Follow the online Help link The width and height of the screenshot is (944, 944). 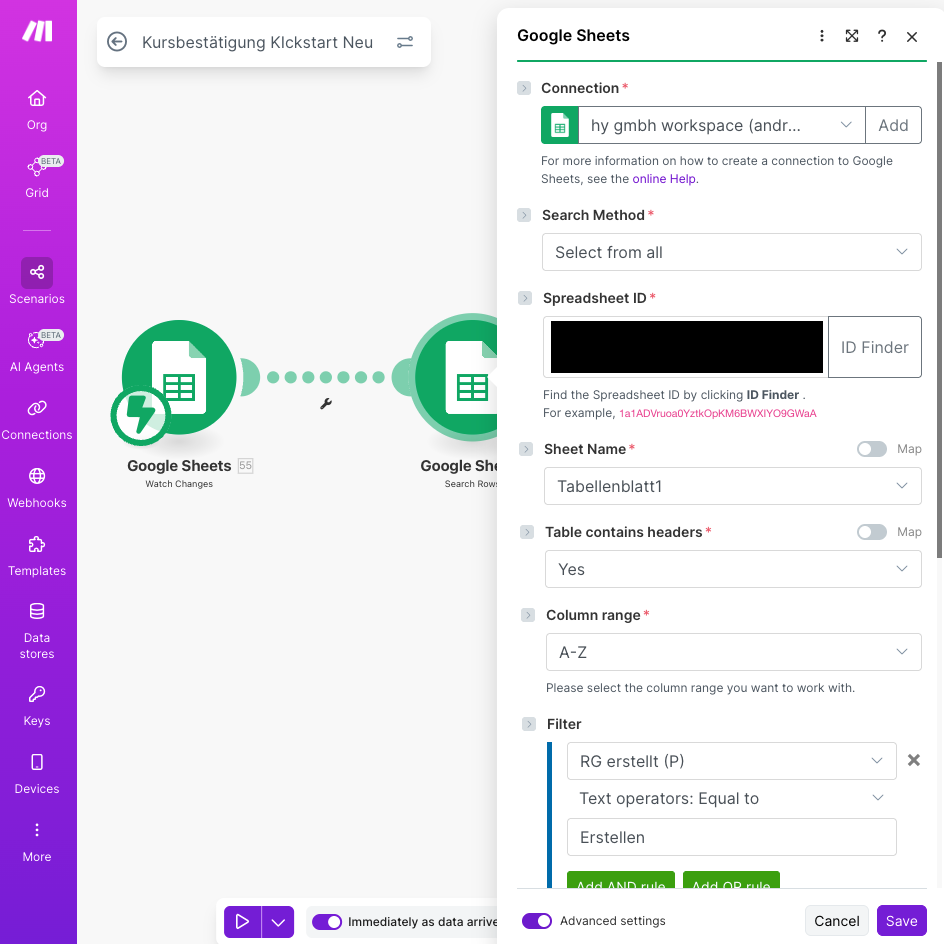664,179
